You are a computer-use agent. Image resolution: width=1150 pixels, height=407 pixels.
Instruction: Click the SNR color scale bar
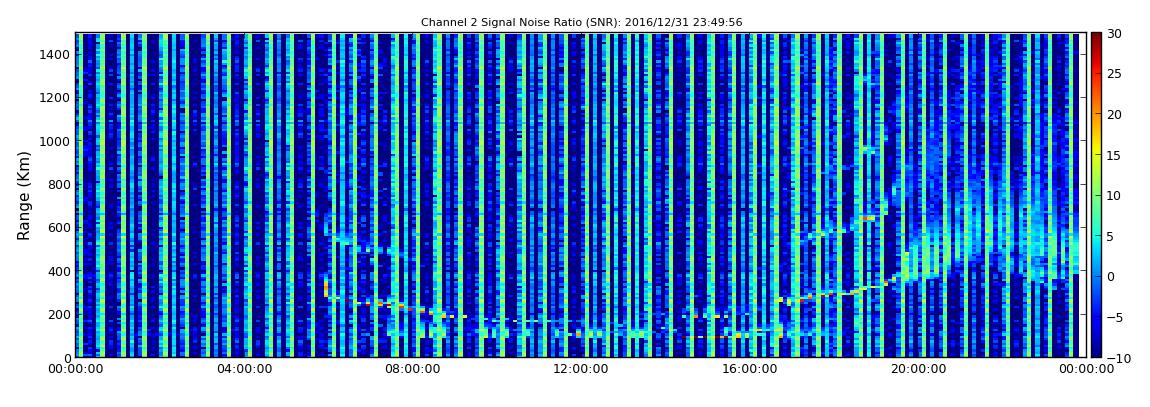(1096, 195)
